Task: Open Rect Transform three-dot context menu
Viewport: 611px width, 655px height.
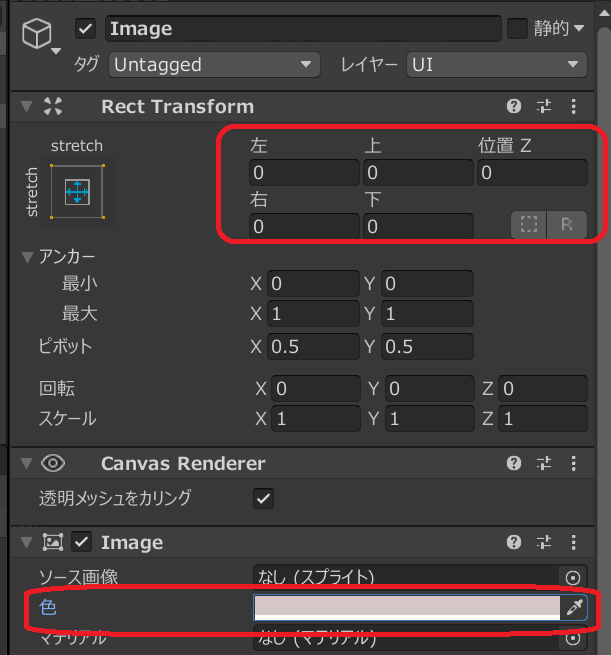Action: [574, 106]
